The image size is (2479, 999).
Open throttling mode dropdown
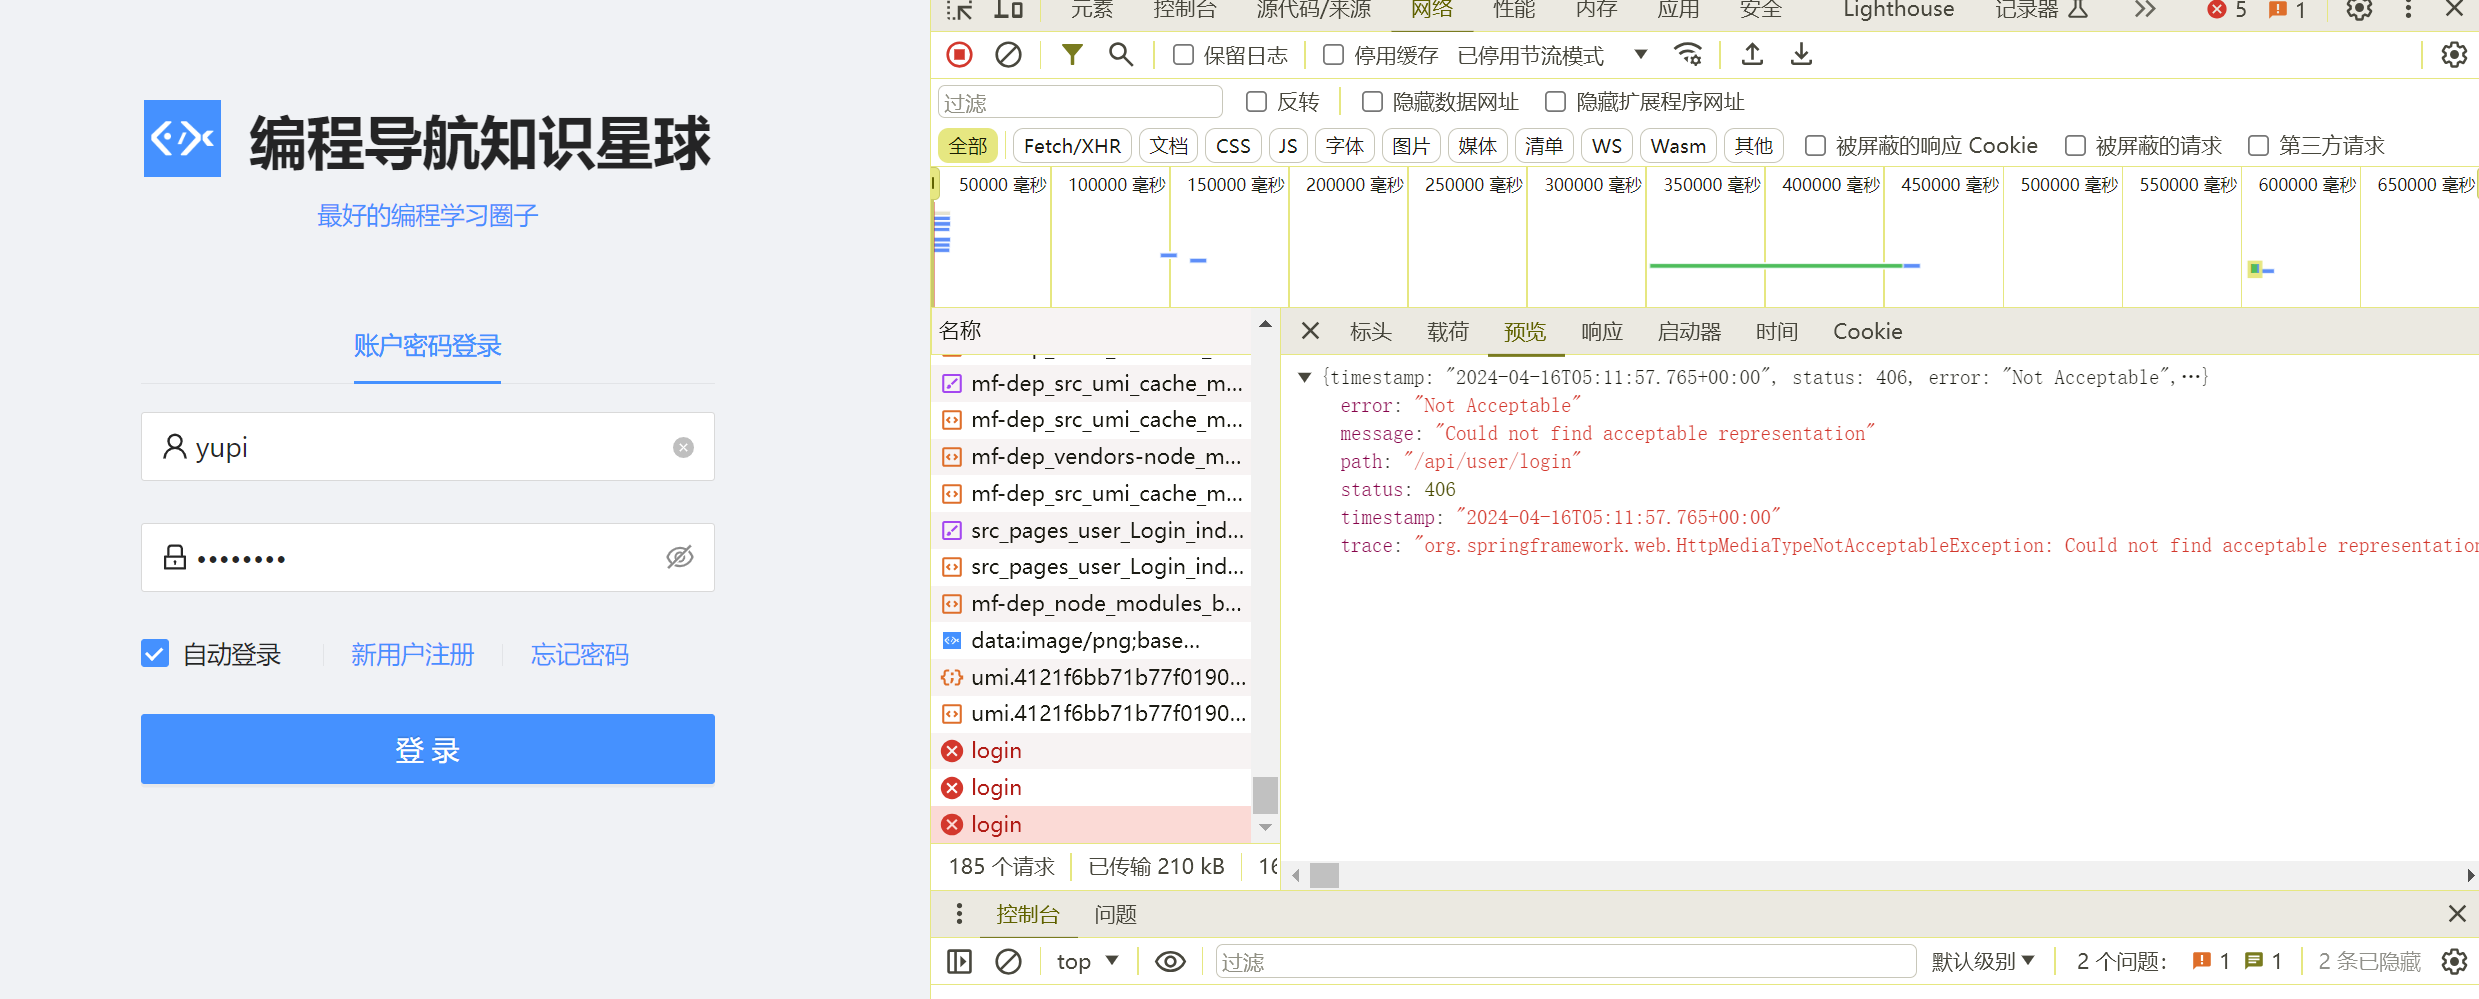click(x=1552, y=55)
